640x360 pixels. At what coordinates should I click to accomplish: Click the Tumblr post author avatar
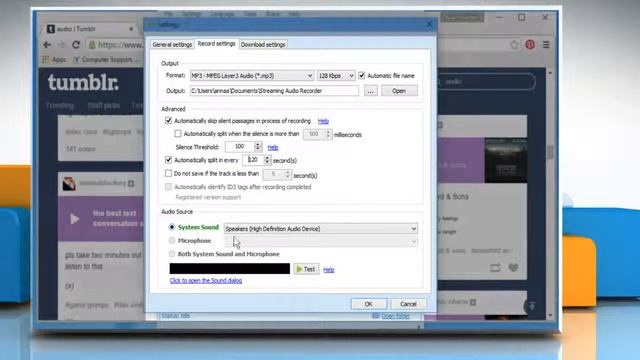point(69,184)
